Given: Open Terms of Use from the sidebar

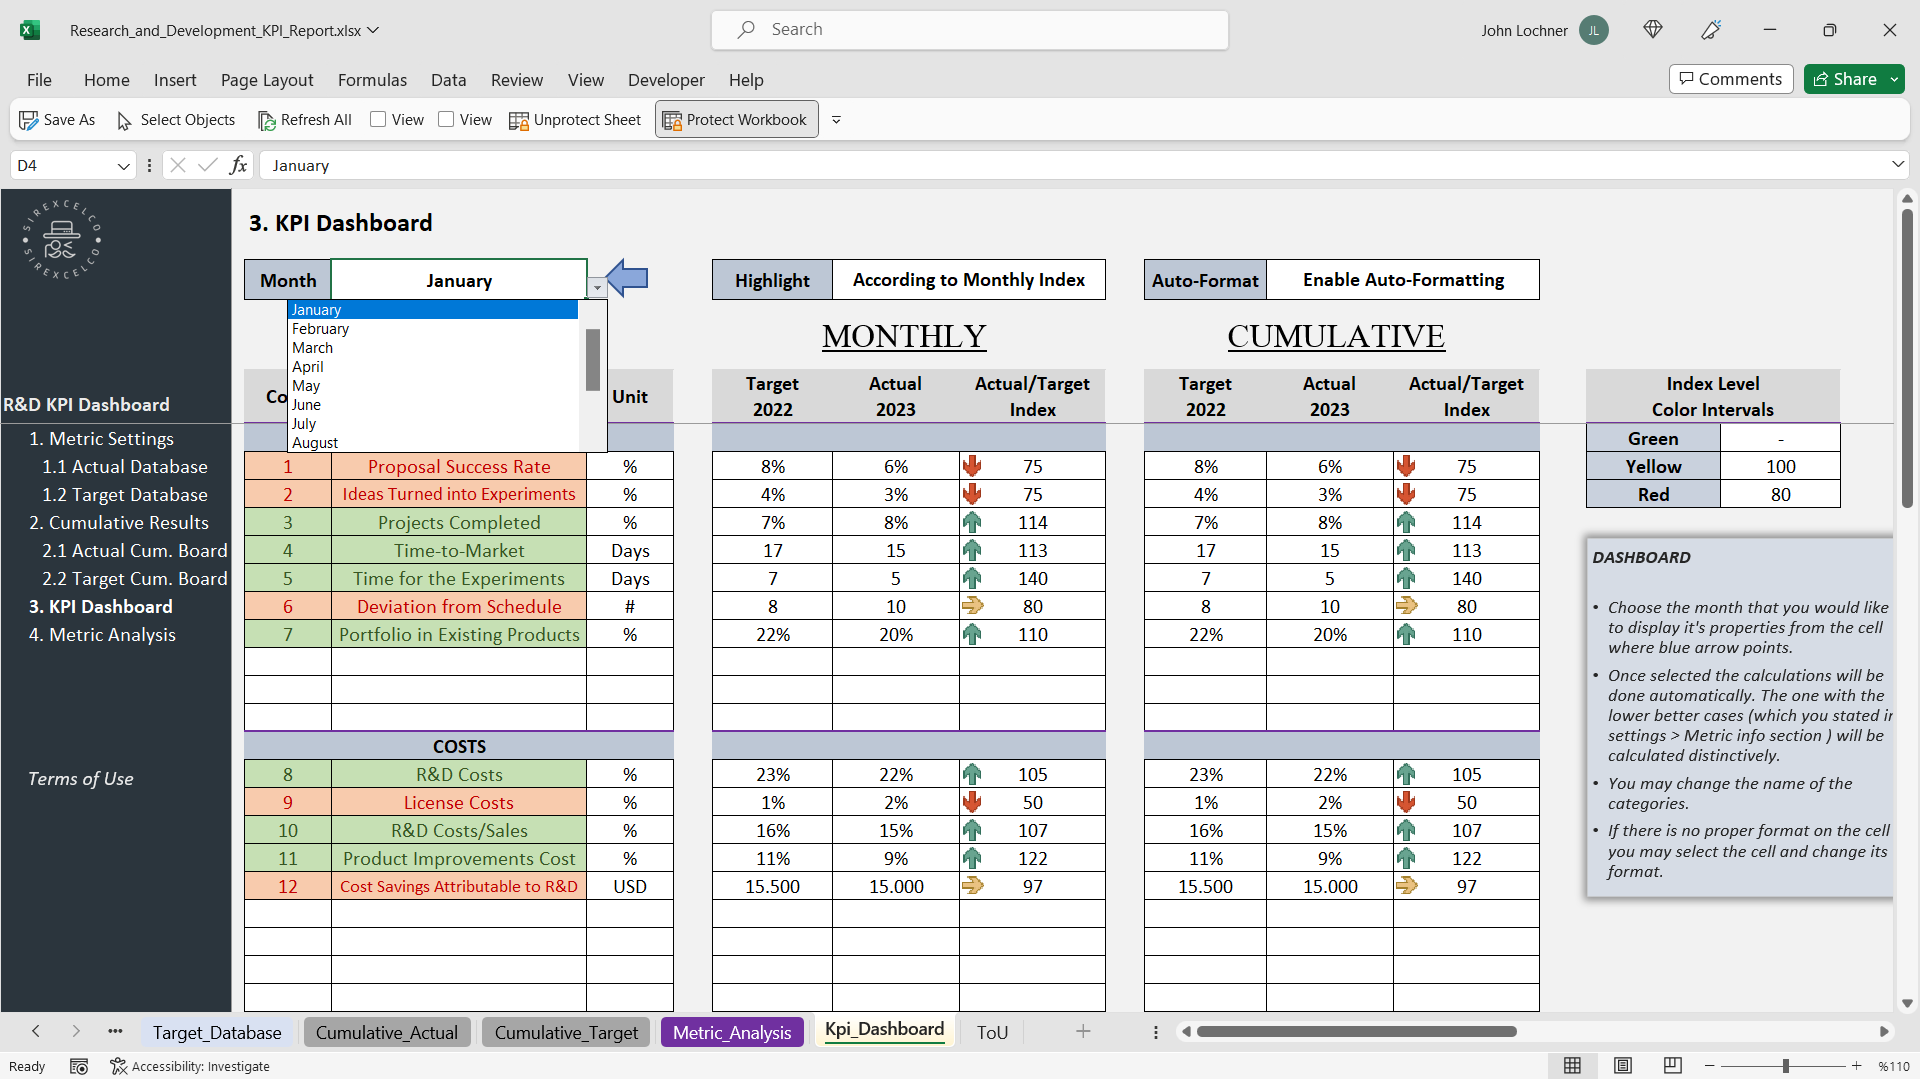Looking at the screenshot, I should click(x=80, y=778).
